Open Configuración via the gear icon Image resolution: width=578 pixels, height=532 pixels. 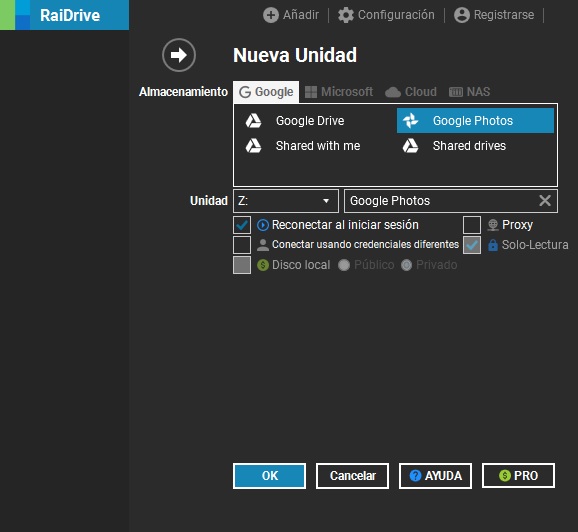(346, 15)
